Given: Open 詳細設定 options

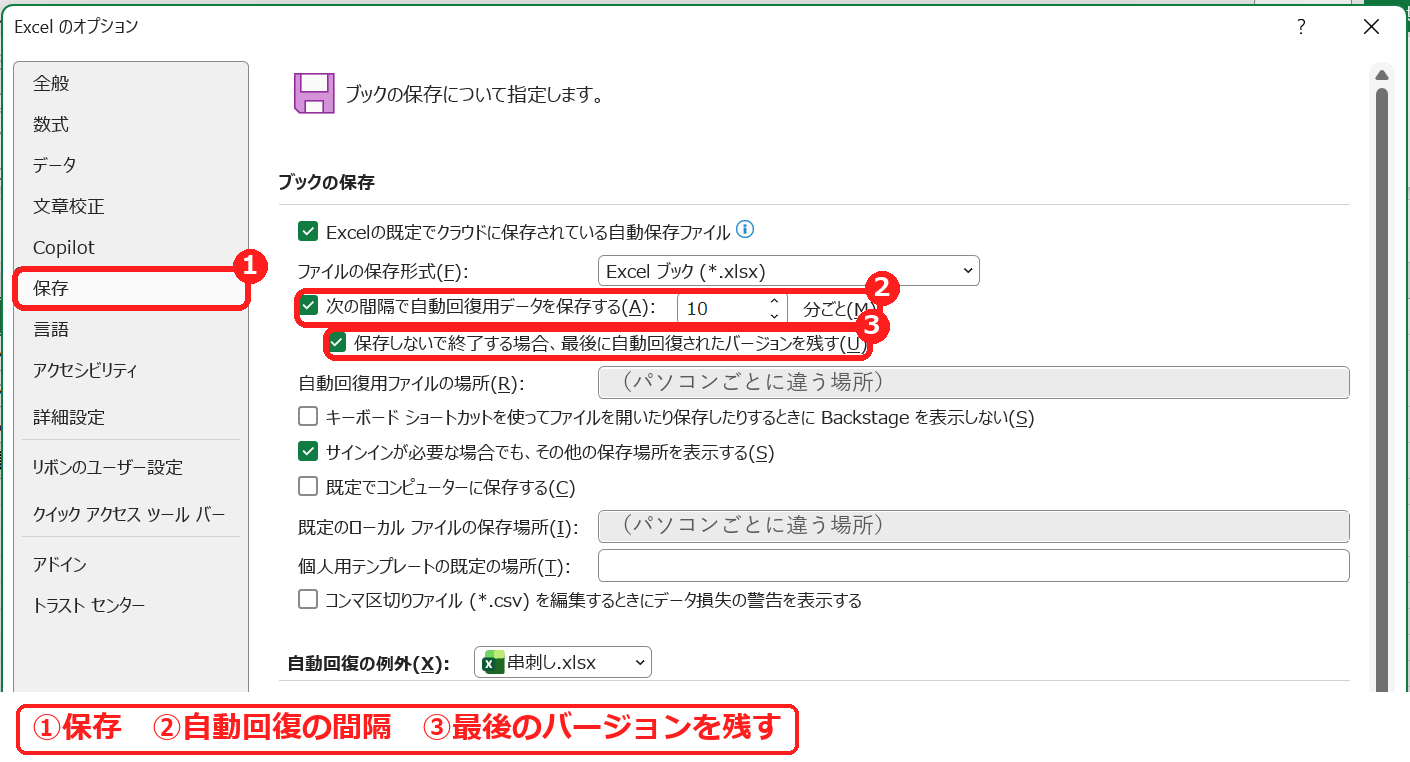Looking at the screenshot, I should [131, 417].
